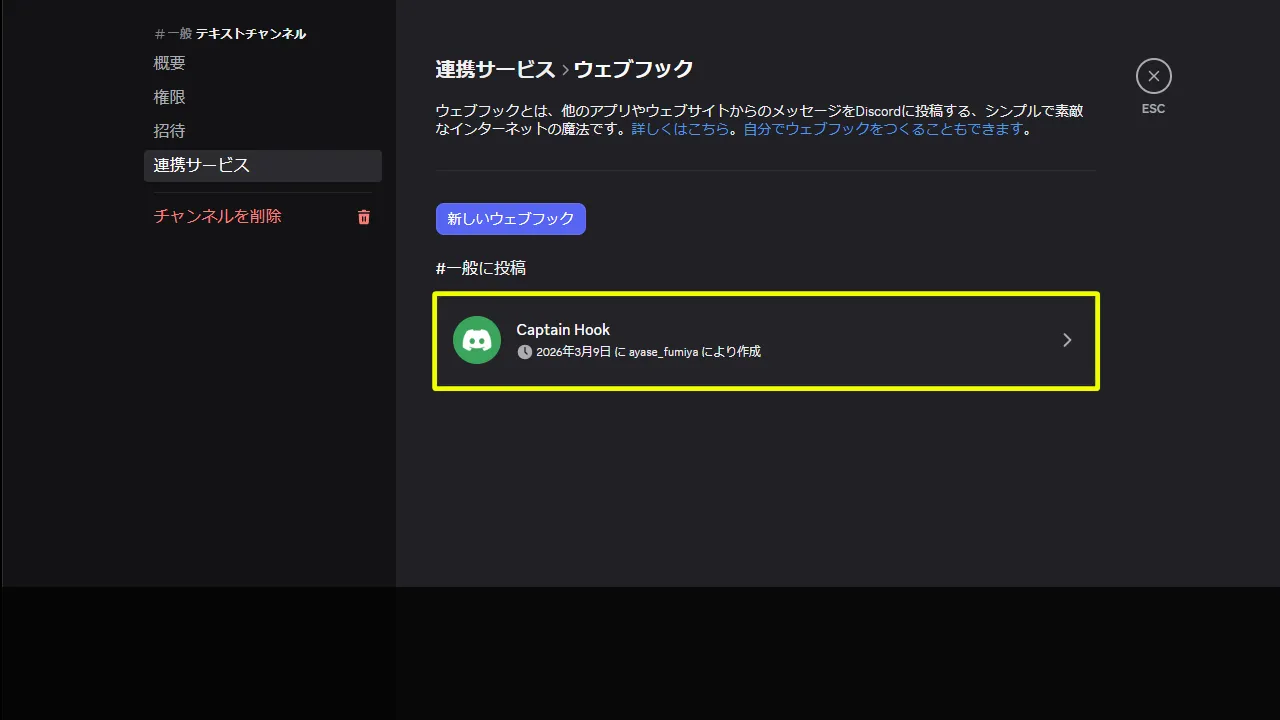Click the #一般 テキストチャンネル header
The height and width of the screenshot is (720, 1280).
click(x=230, y=33)
